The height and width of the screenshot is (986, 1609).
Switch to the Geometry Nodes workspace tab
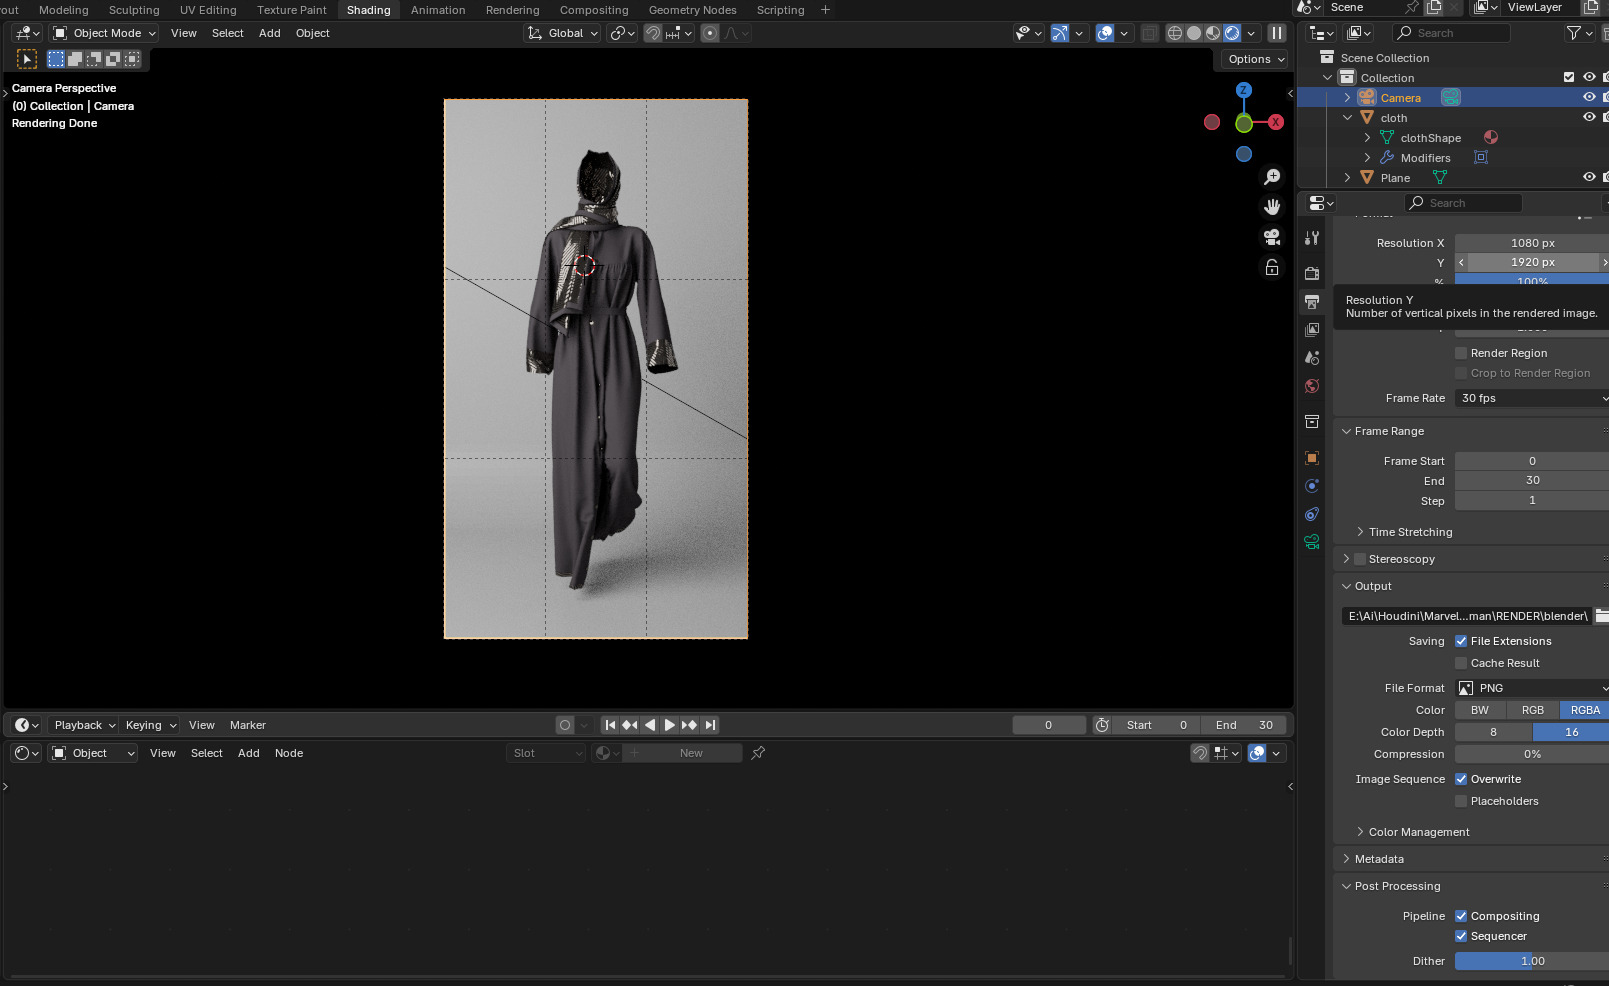(x=692, y=10)
